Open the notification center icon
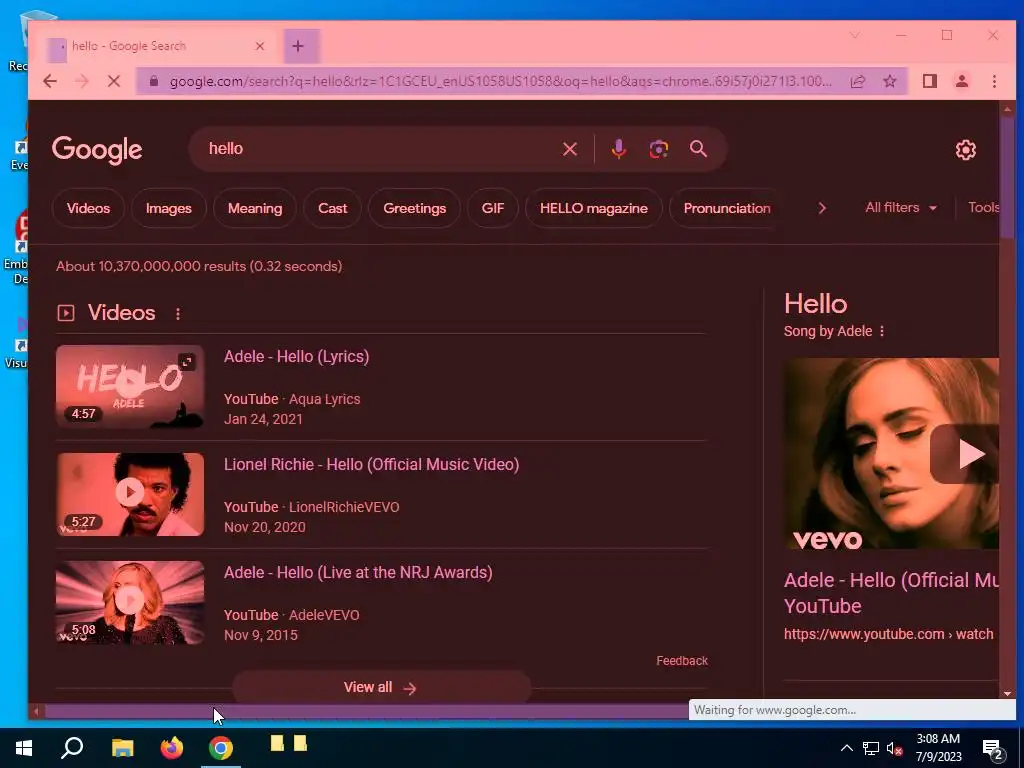1024x768 pixels. tap(993, 748)
